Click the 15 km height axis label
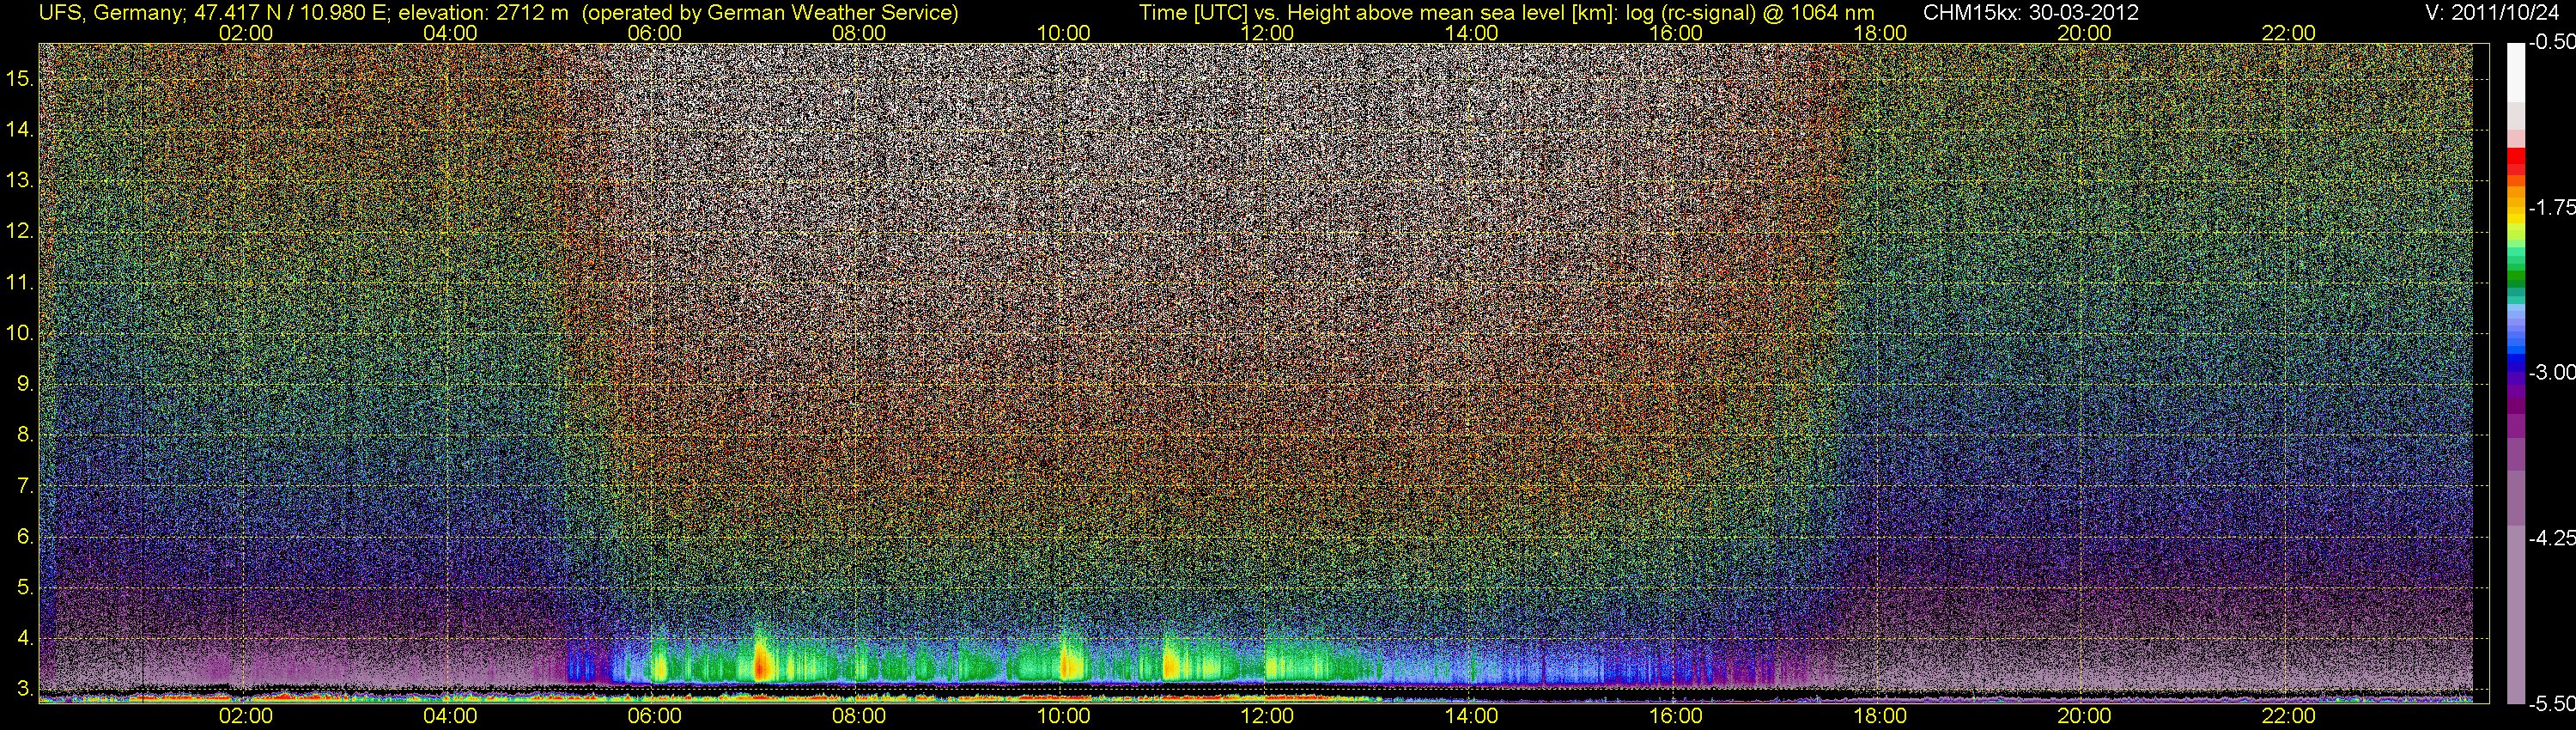 (x=20, y=78)
